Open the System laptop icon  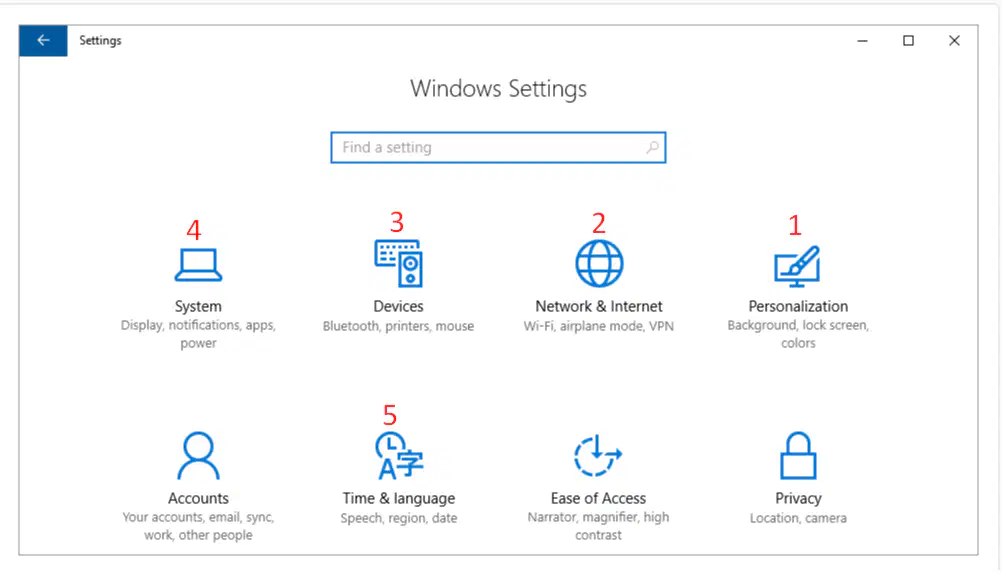coord(198,265)
